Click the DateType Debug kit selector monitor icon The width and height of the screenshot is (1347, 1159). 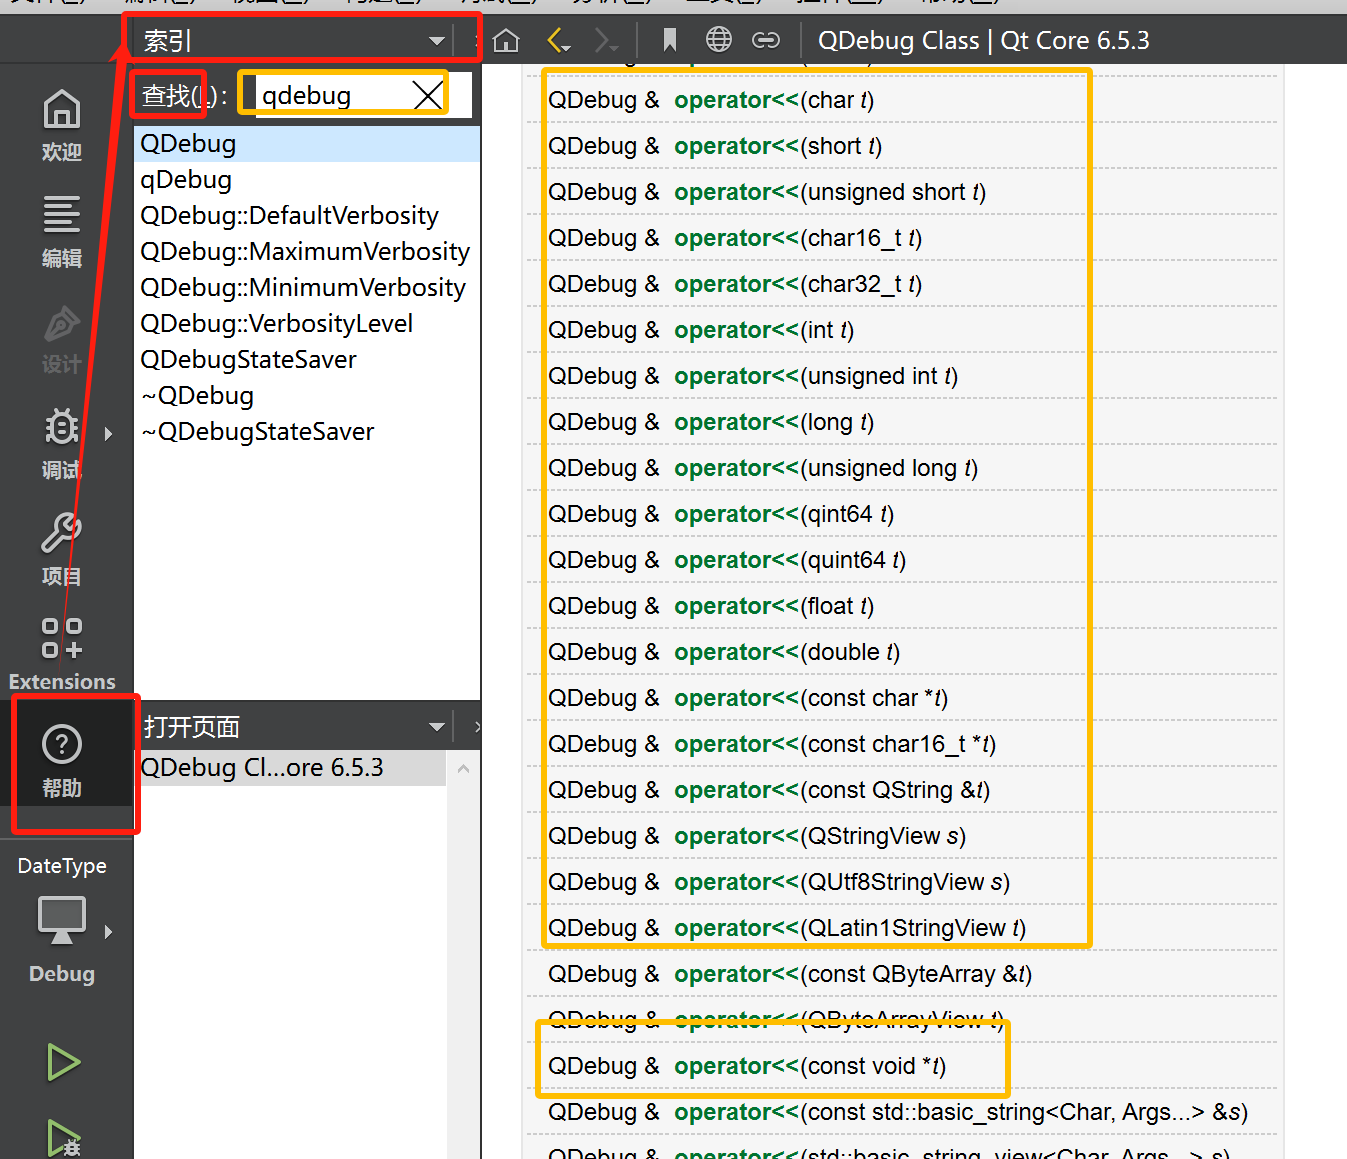tap(61, 920)
